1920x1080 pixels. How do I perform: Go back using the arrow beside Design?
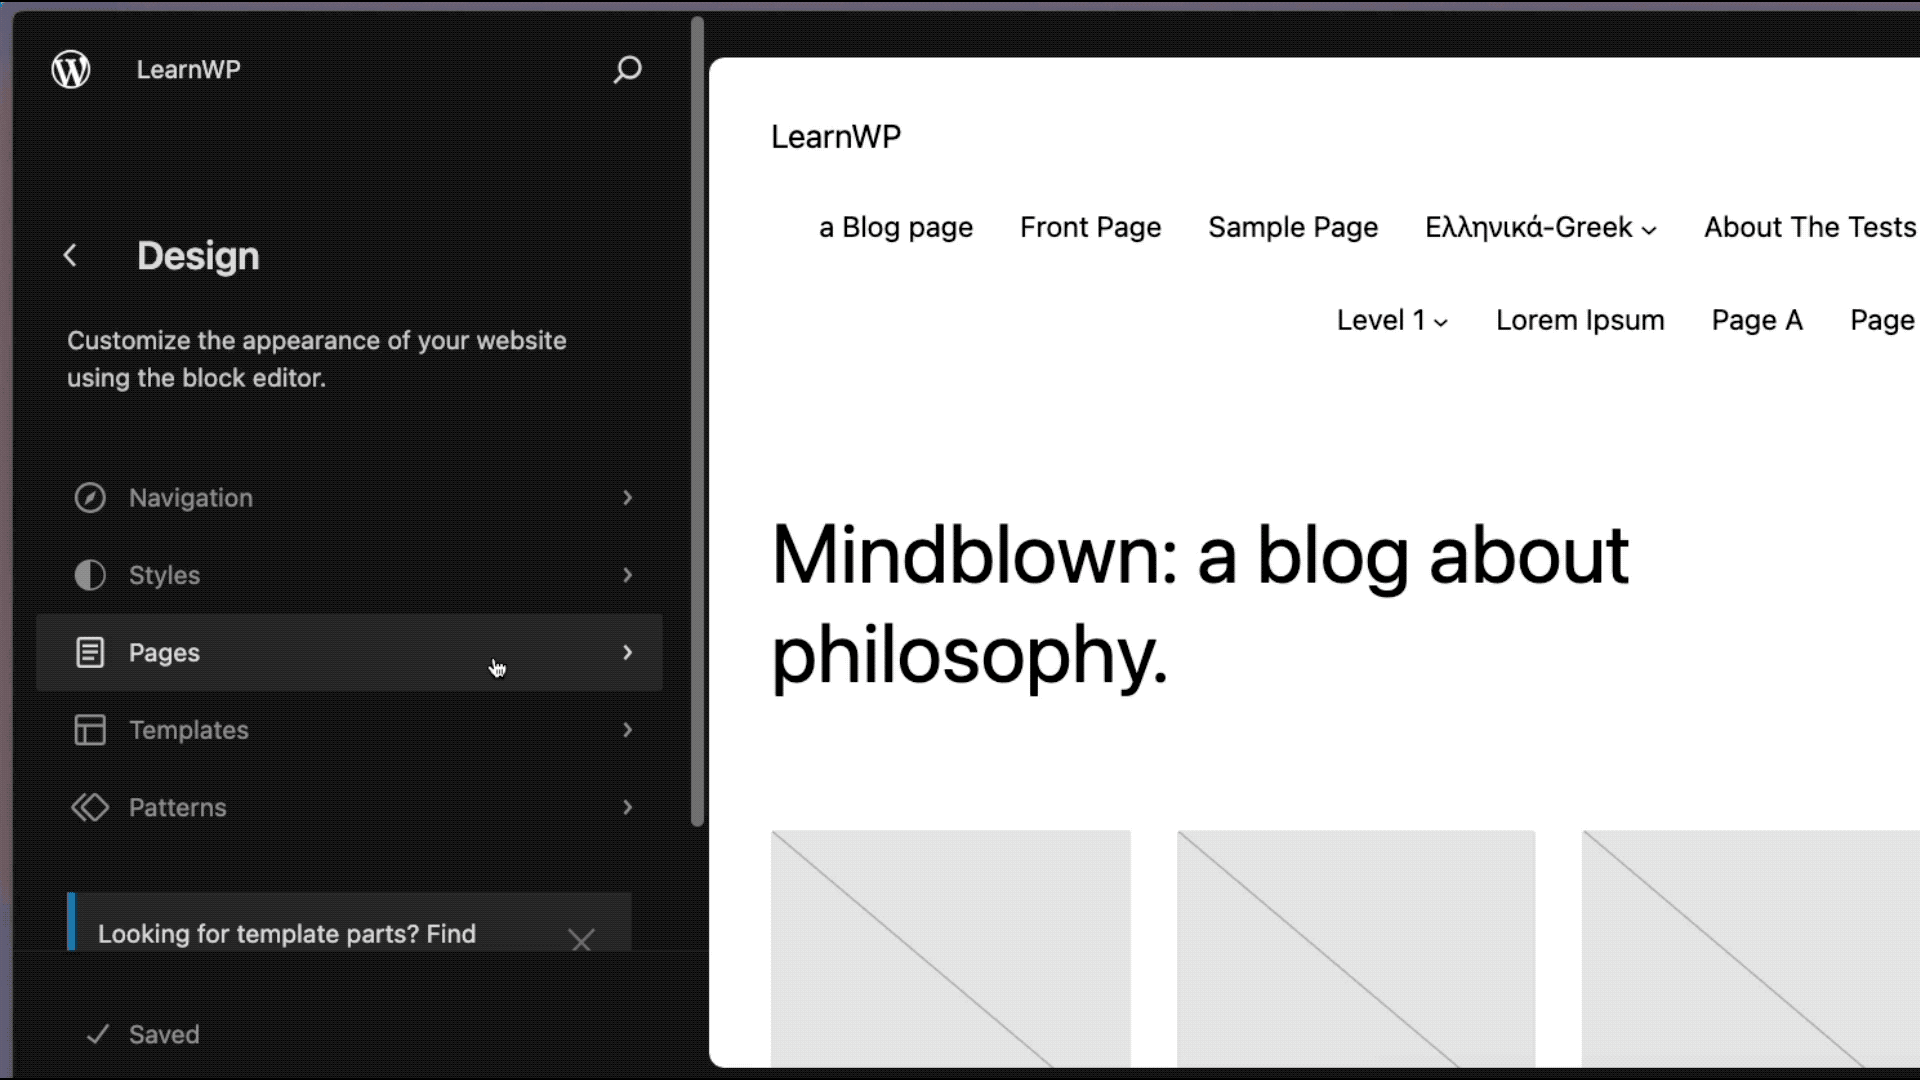point(70,256)
